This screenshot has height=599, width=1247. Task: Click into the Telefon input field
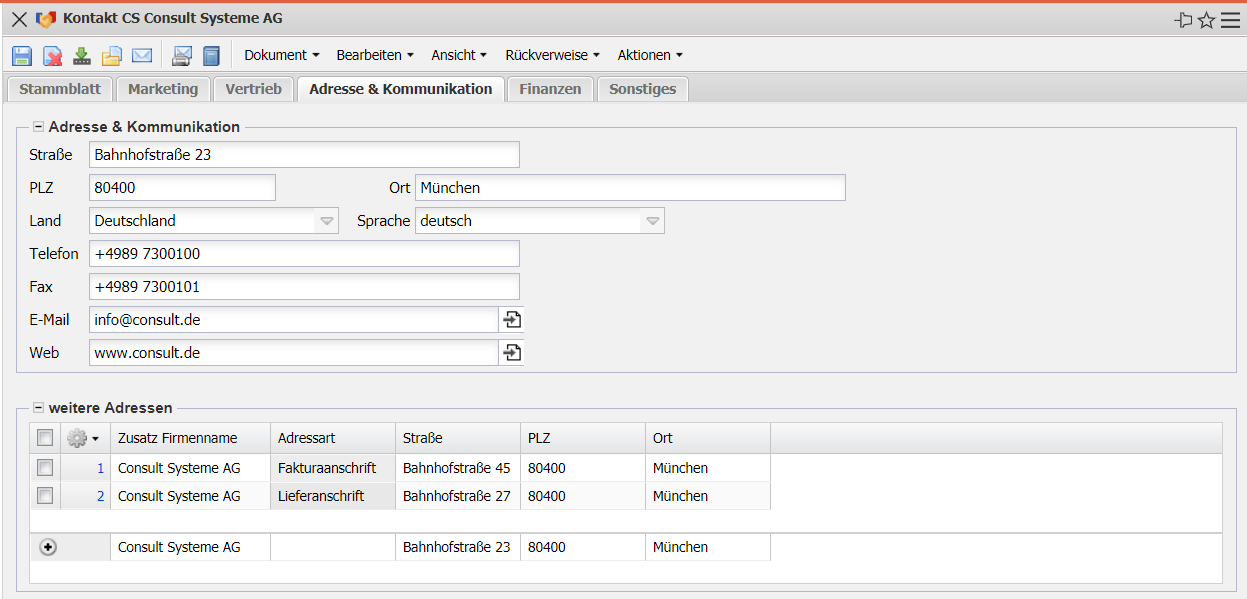click(304, 254)
